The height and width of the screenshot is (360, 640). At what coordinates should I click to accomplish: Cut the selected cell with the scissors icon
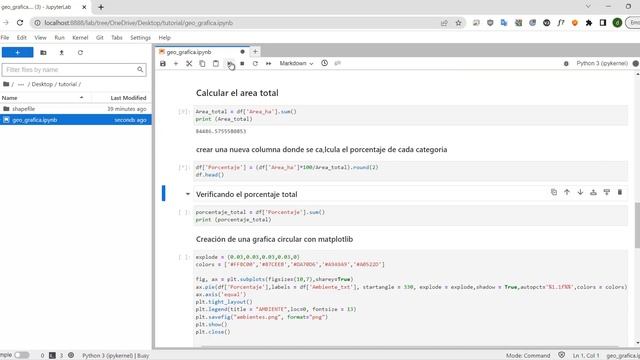189,64
